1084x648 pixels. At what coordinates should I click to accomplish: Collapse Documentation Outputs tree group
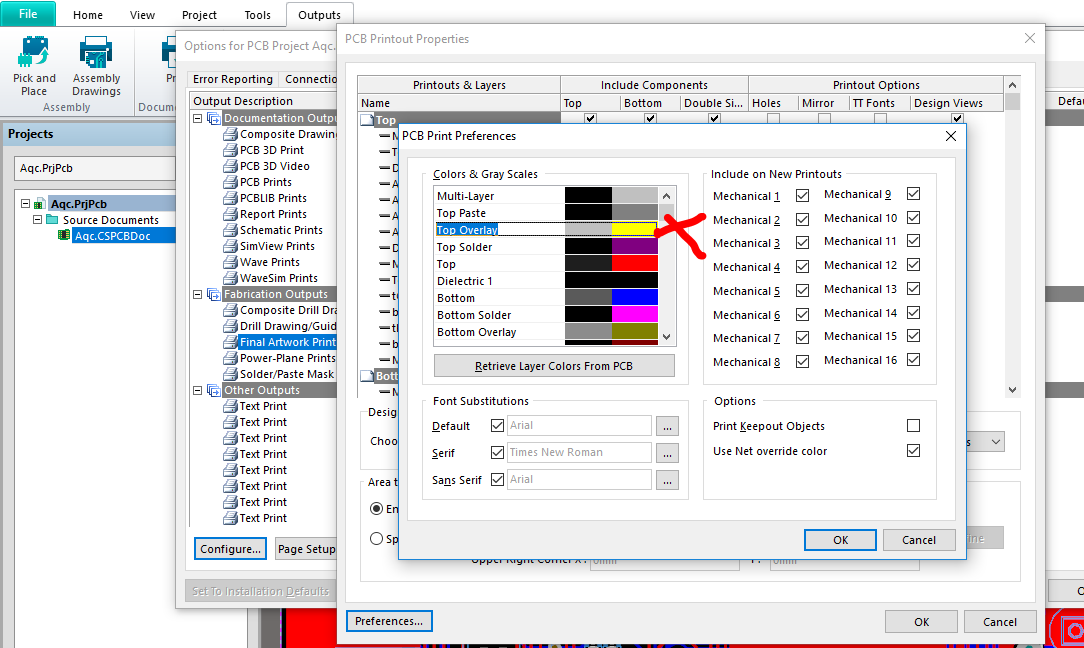click(x=198, y=118)
